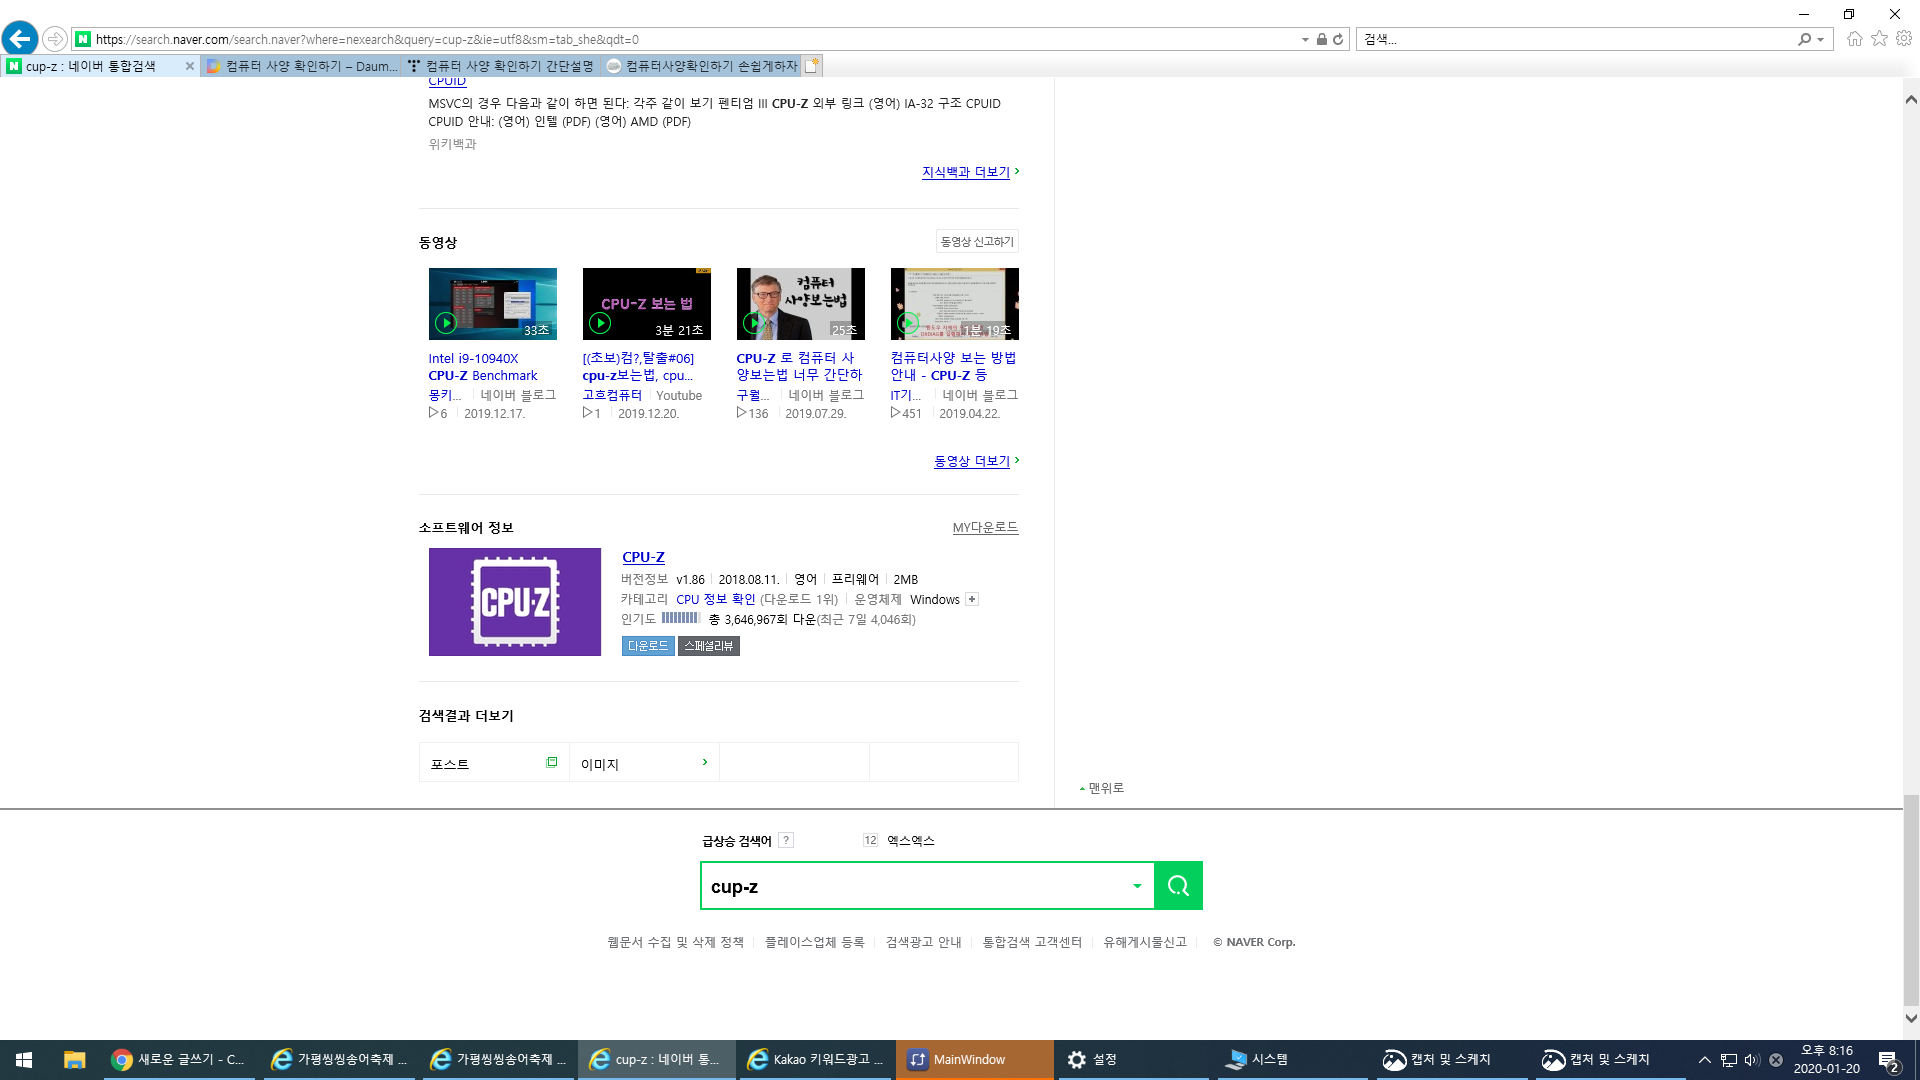The image size is (1920, 1080).
Task: Click the blue 다운로드 button
Action: click(647, 646)
